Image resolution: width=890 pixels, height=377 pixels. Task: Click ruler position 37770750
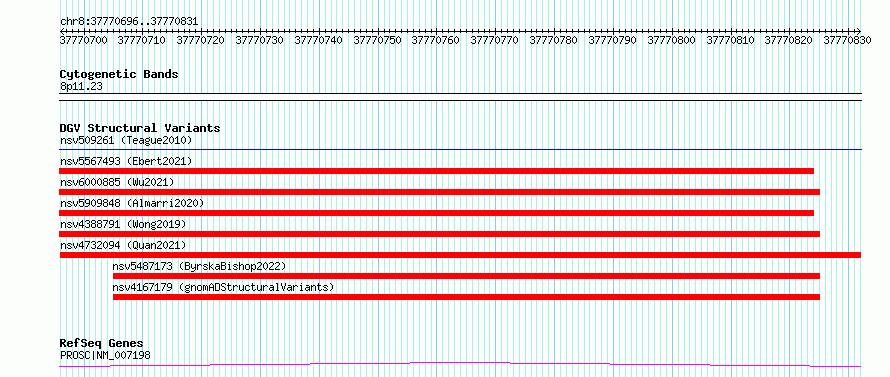[x=377, y=40]
